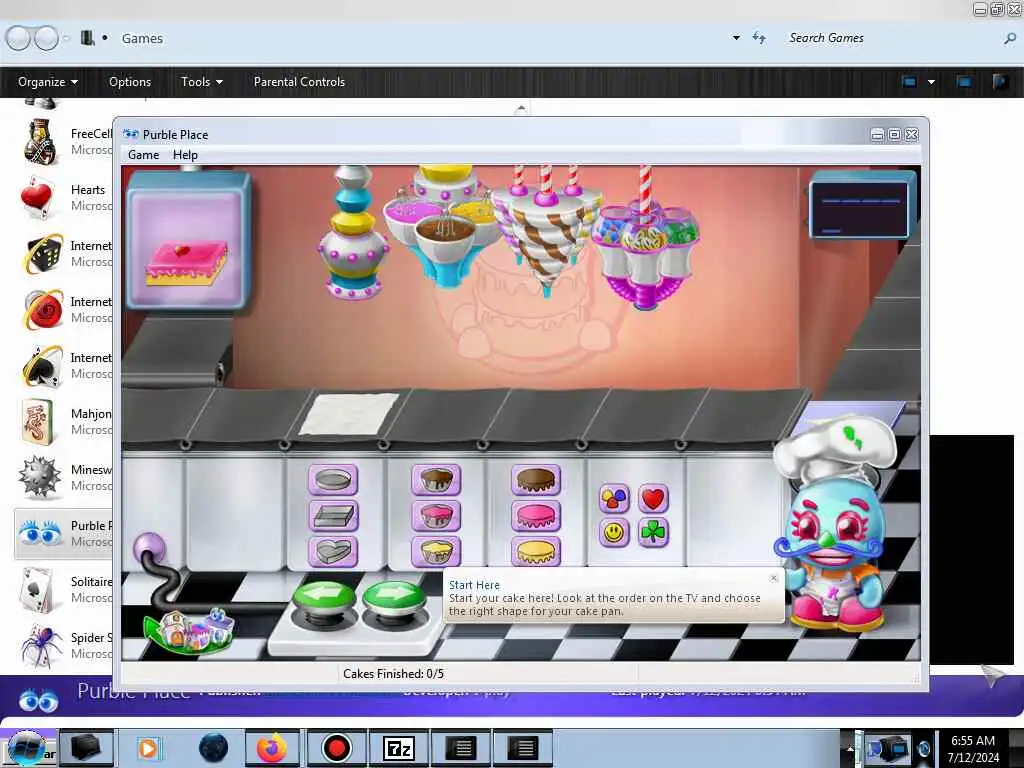Pick the chocolate icing layer button
The width and height of the screenshot is (1024, 768).
click(536, 480)
